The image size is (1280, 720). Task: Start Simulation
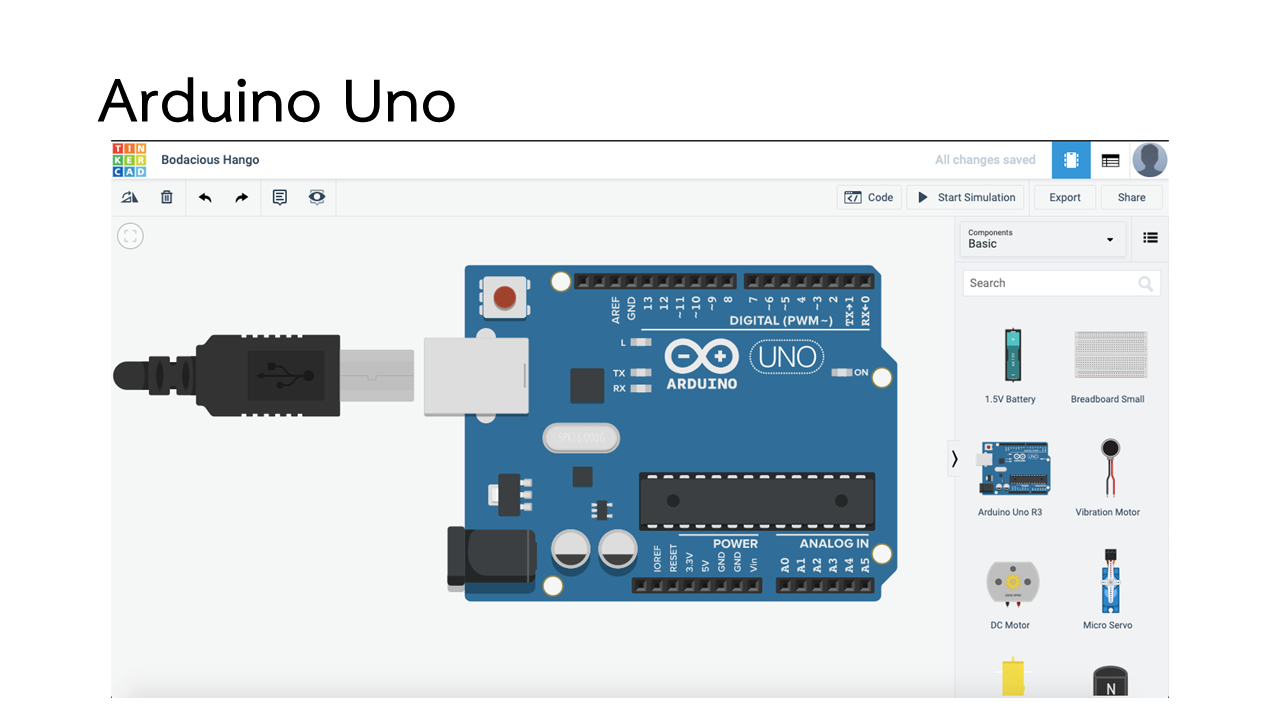[x=967, y=198]
